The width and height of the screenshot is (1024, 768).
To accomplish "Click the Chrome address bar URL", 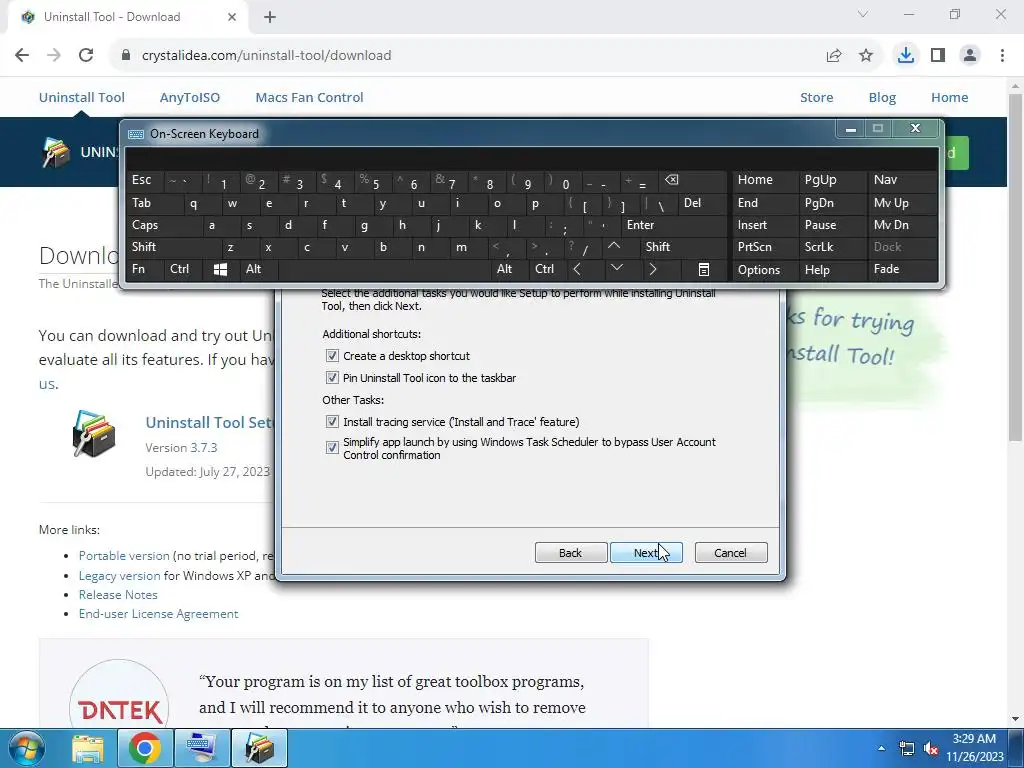I will (266, 56).
